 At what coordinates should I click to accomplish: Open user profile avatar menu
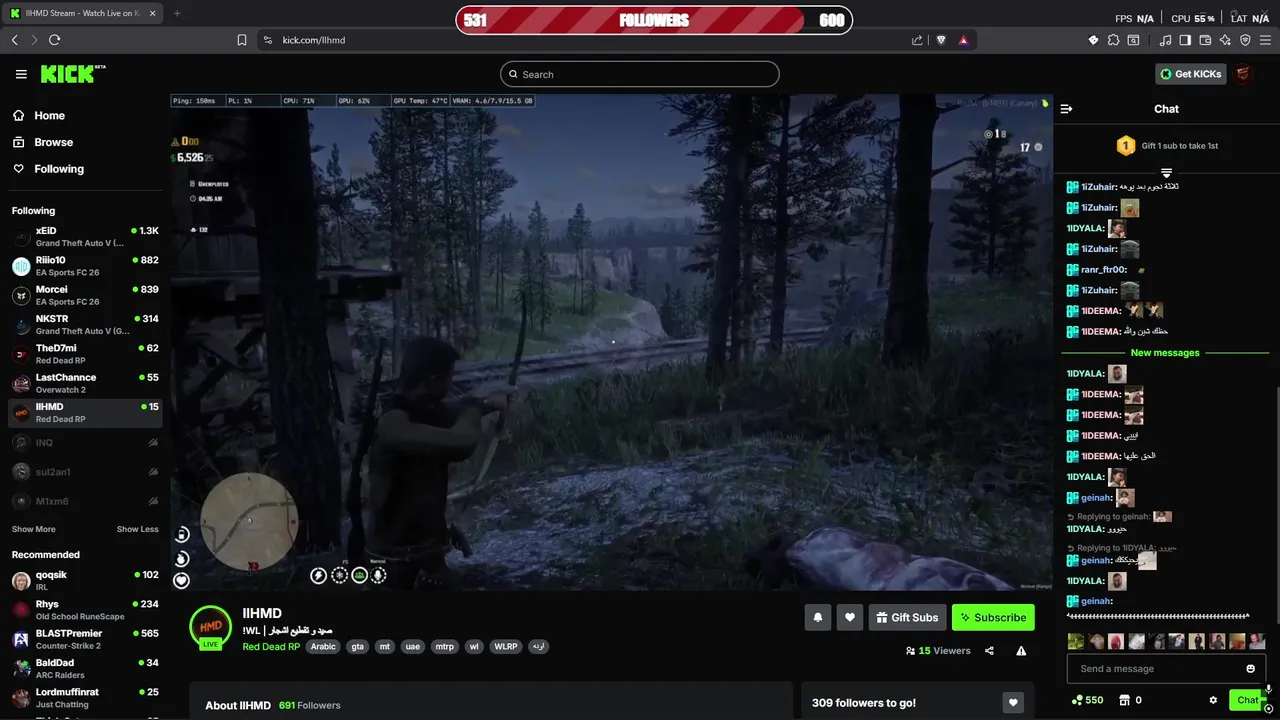(x=1243, y=74)
